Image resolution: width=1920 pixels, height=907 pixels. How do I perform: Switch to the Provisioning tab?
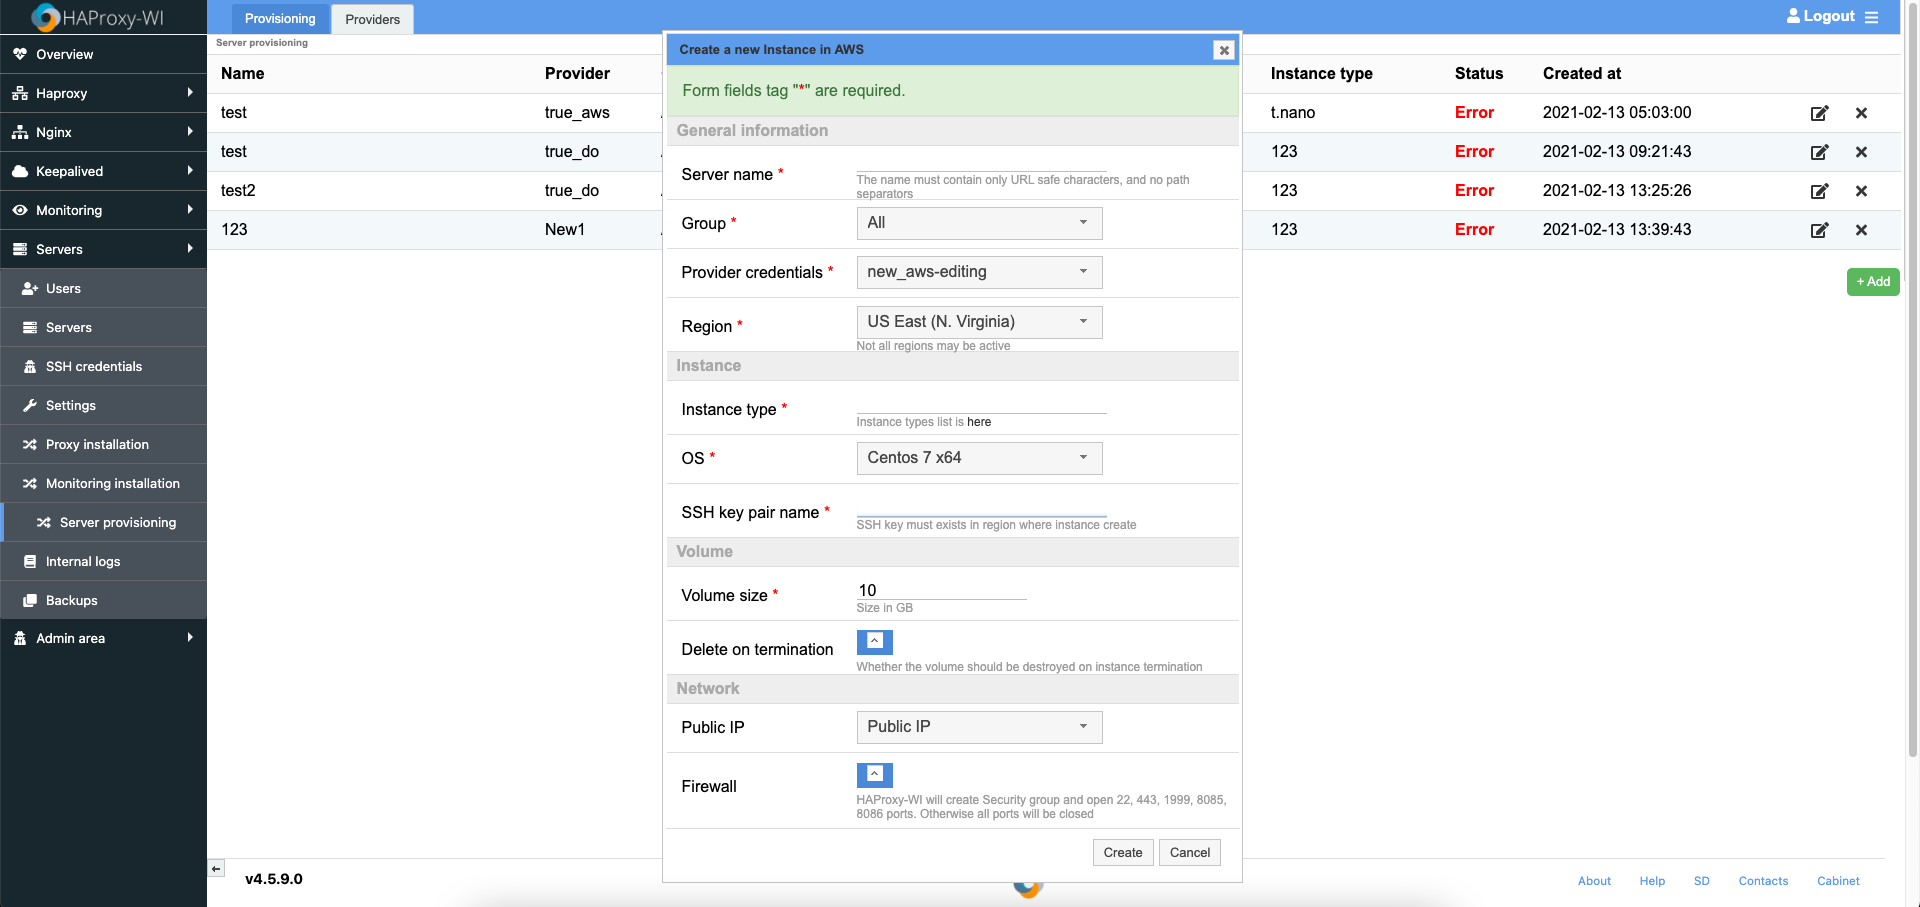click(280, 19)
